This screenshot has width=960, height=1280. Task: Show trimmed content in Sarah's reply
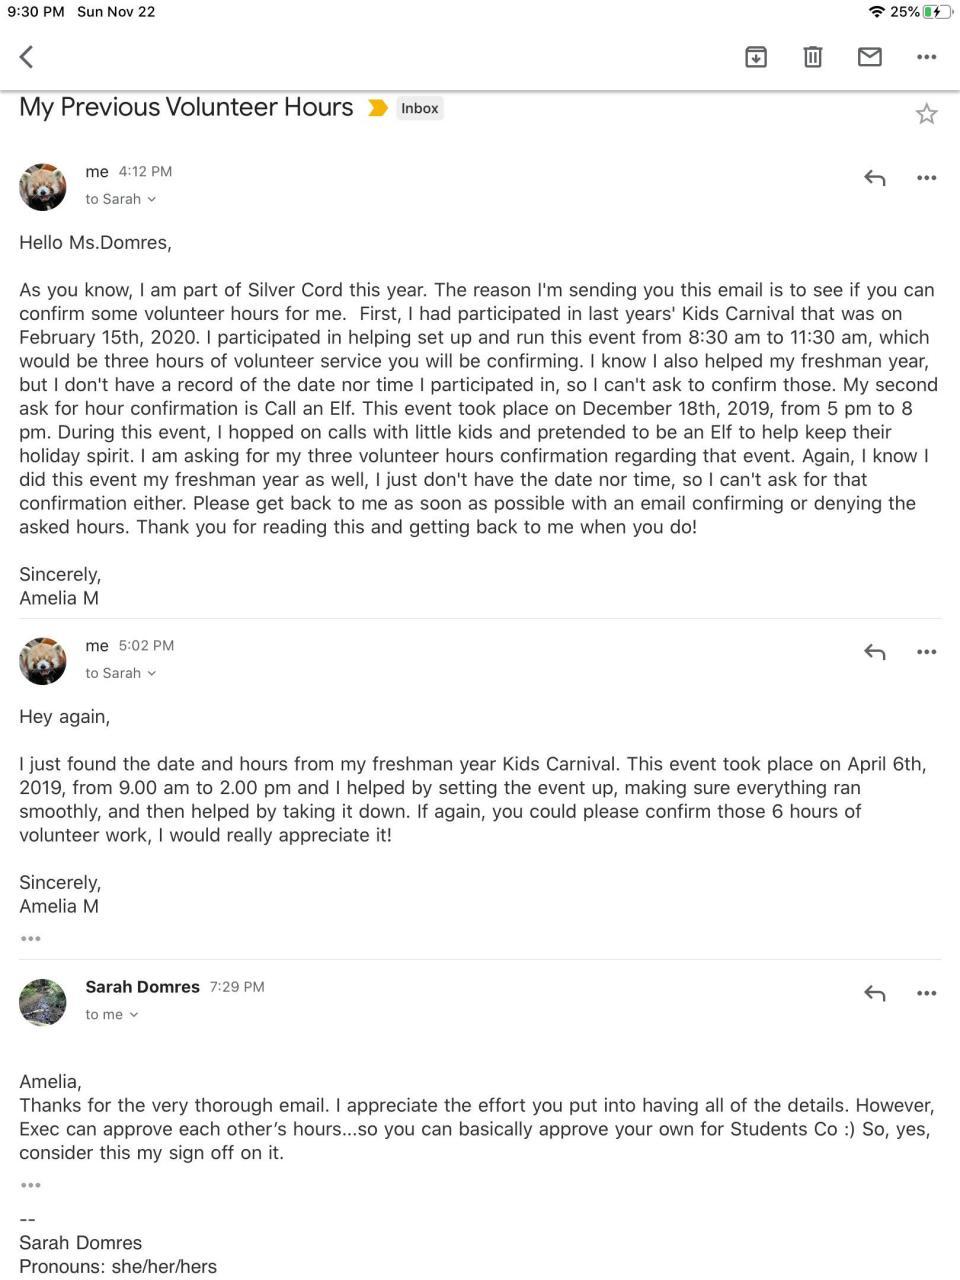31,1185
